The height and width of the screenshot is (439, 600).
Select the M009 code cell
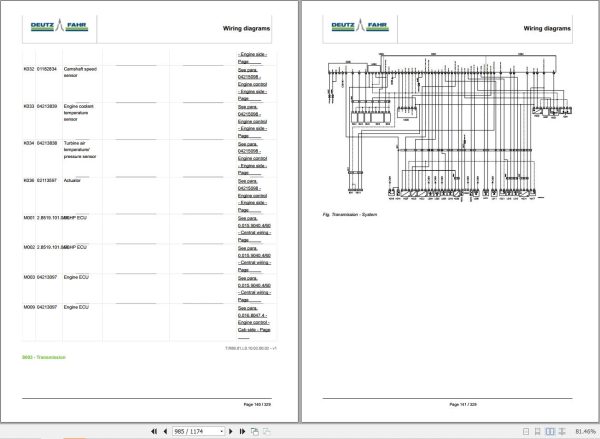pyautogui.click(x=29, y=307)
